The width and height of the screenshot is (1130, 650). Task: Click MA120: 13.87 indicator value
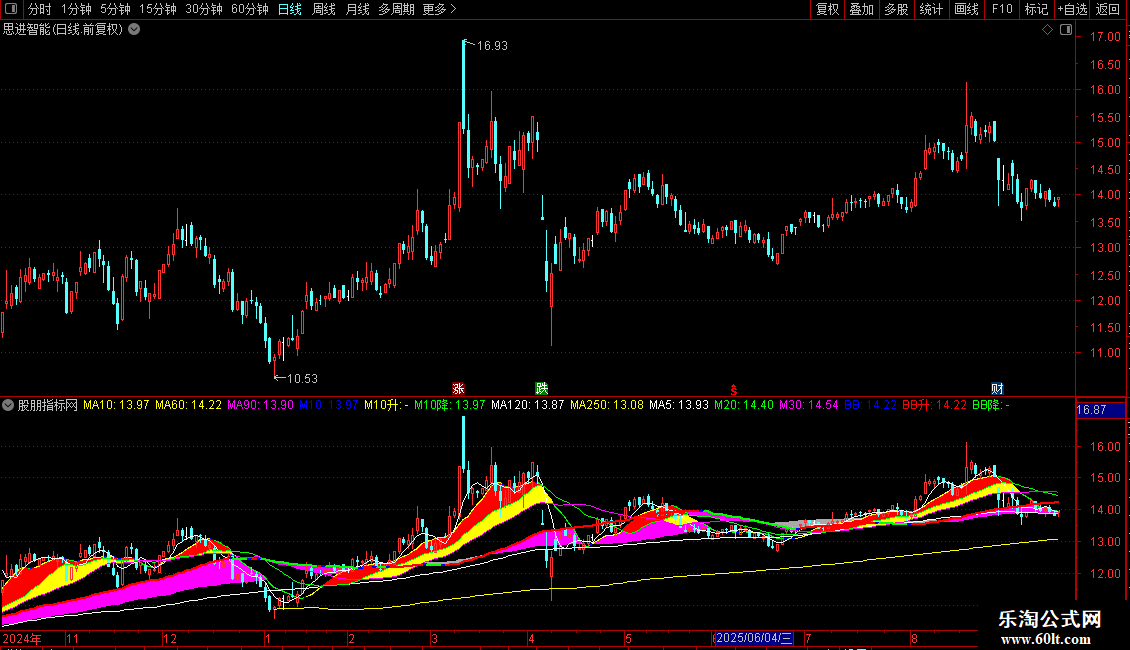(528, 405)
